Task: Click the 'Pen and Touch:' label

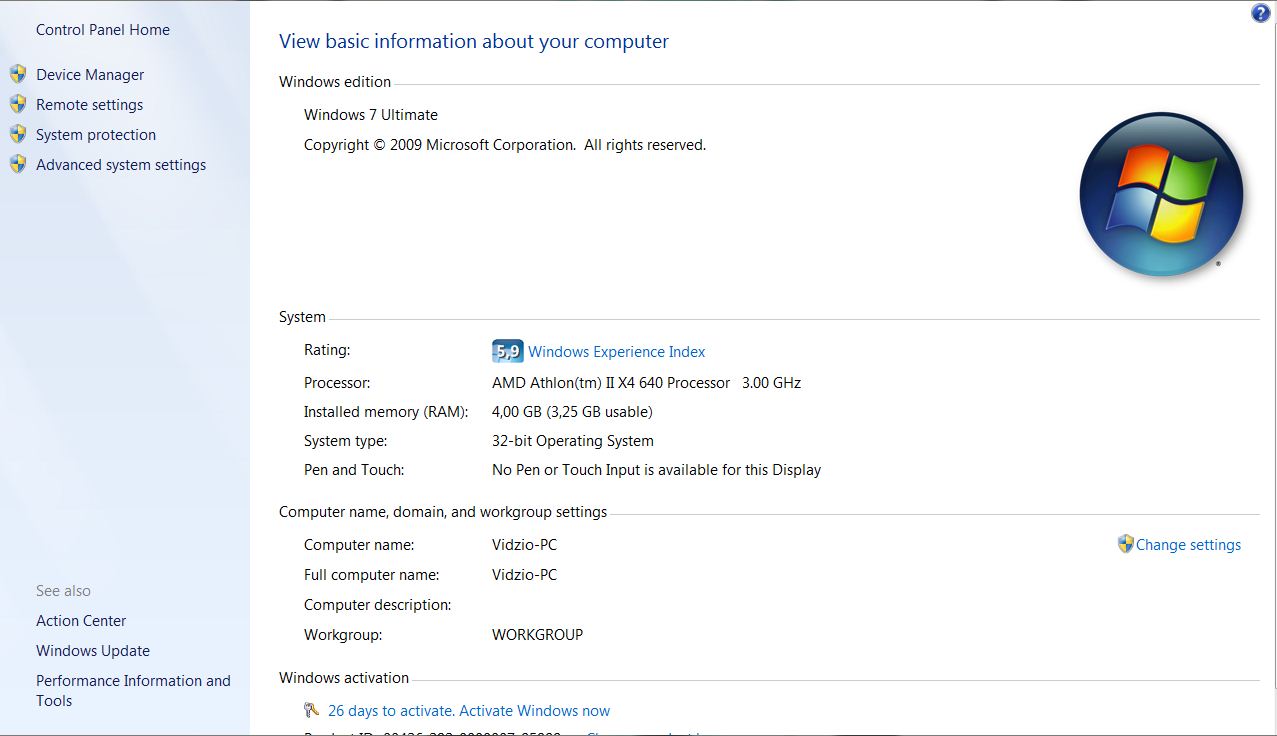Action: coord(354,470)
